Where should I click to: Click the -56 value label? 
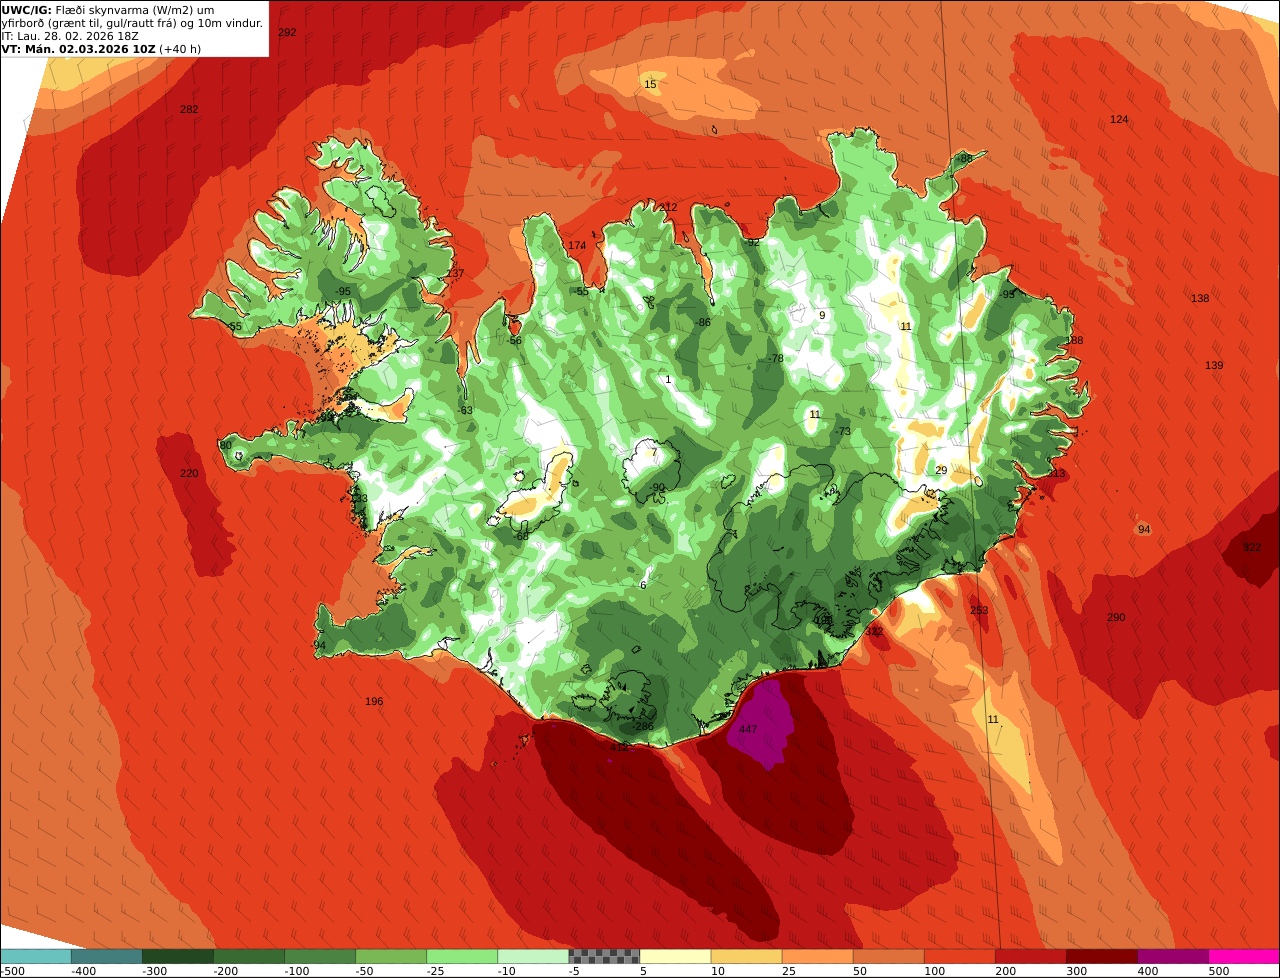pyautogui.click(x=514, y=341)
